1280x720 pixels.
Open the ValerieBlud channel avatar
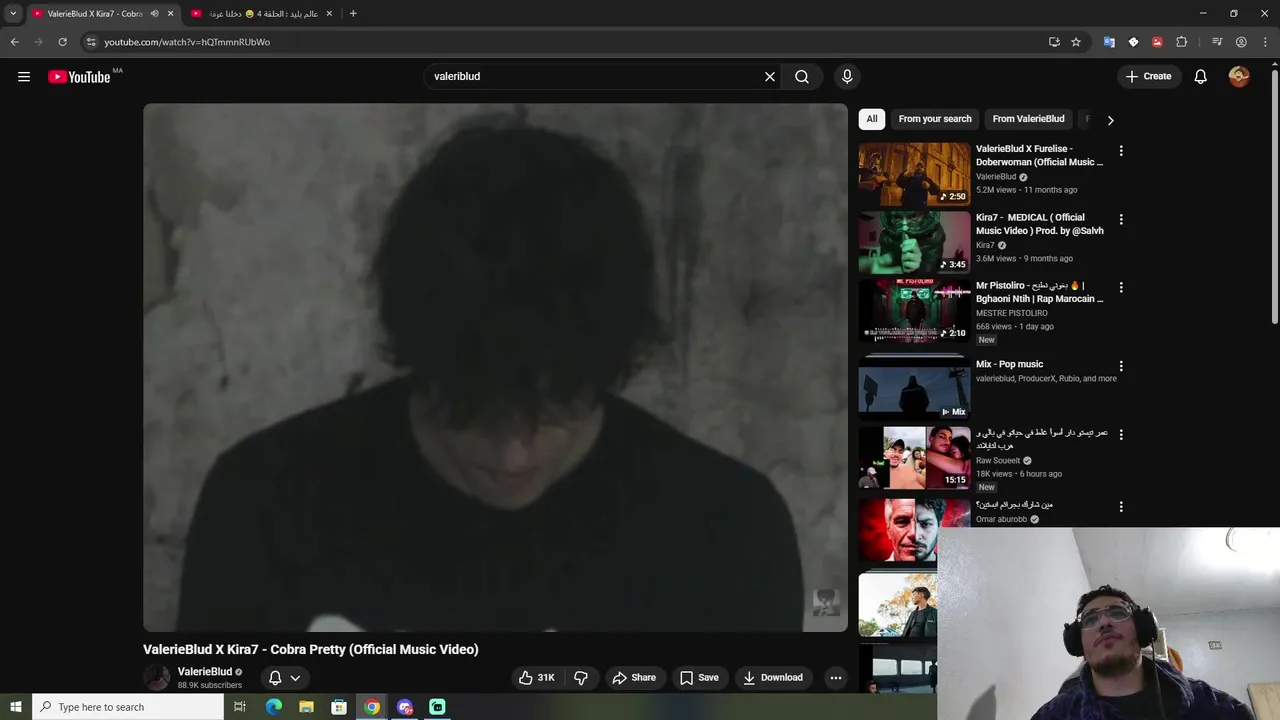point(157,678)
